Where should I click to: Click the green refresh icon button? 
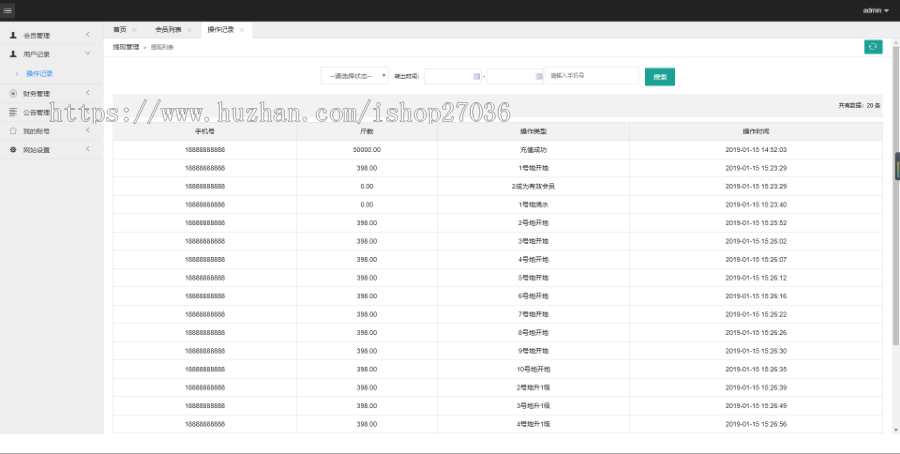click(x=873, y=46)
